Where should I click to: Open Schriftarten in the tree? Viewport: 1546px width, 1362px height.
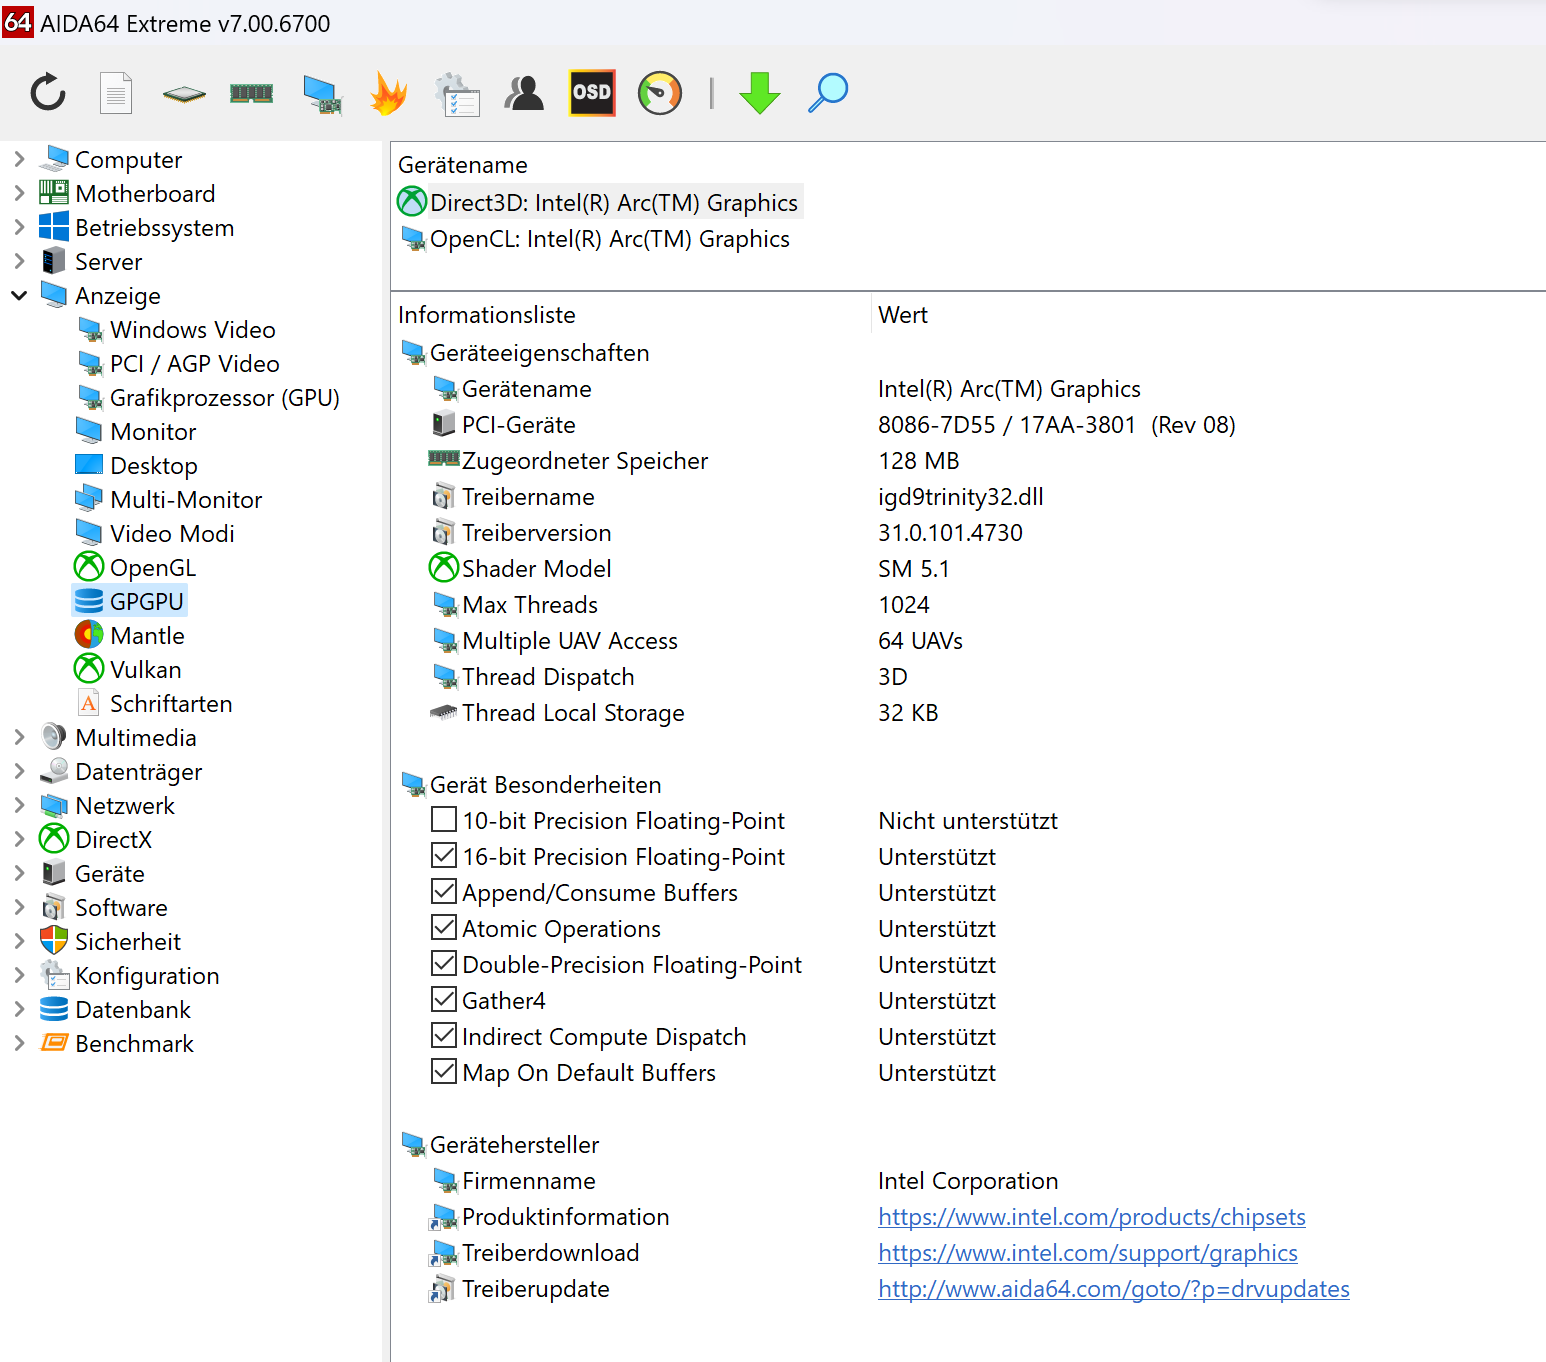point(154,703)
